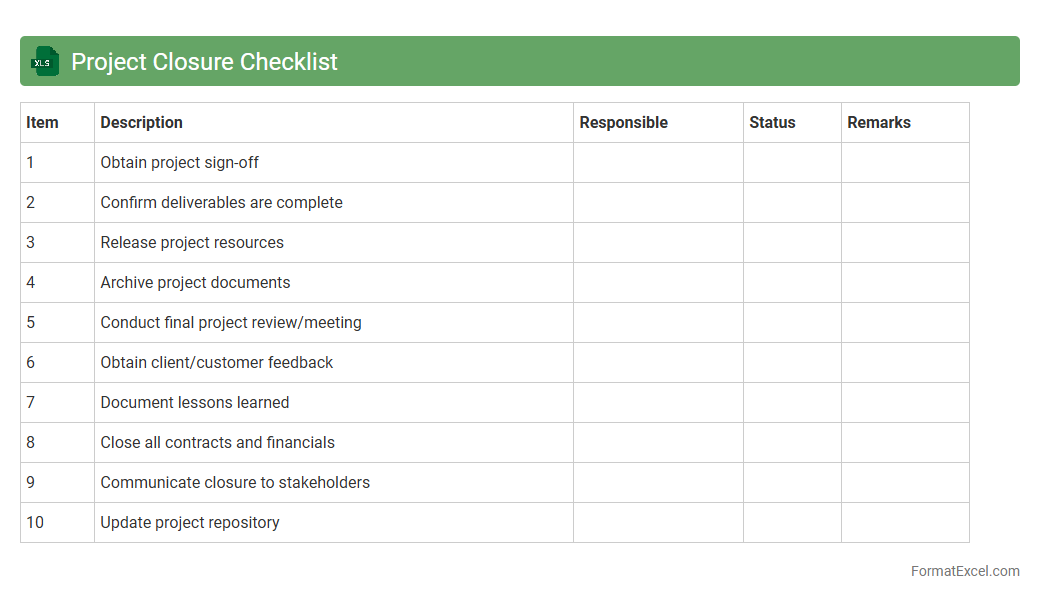Open the FormatExcel.com link
Screen dimensions: 1040x600
(964, 571)
